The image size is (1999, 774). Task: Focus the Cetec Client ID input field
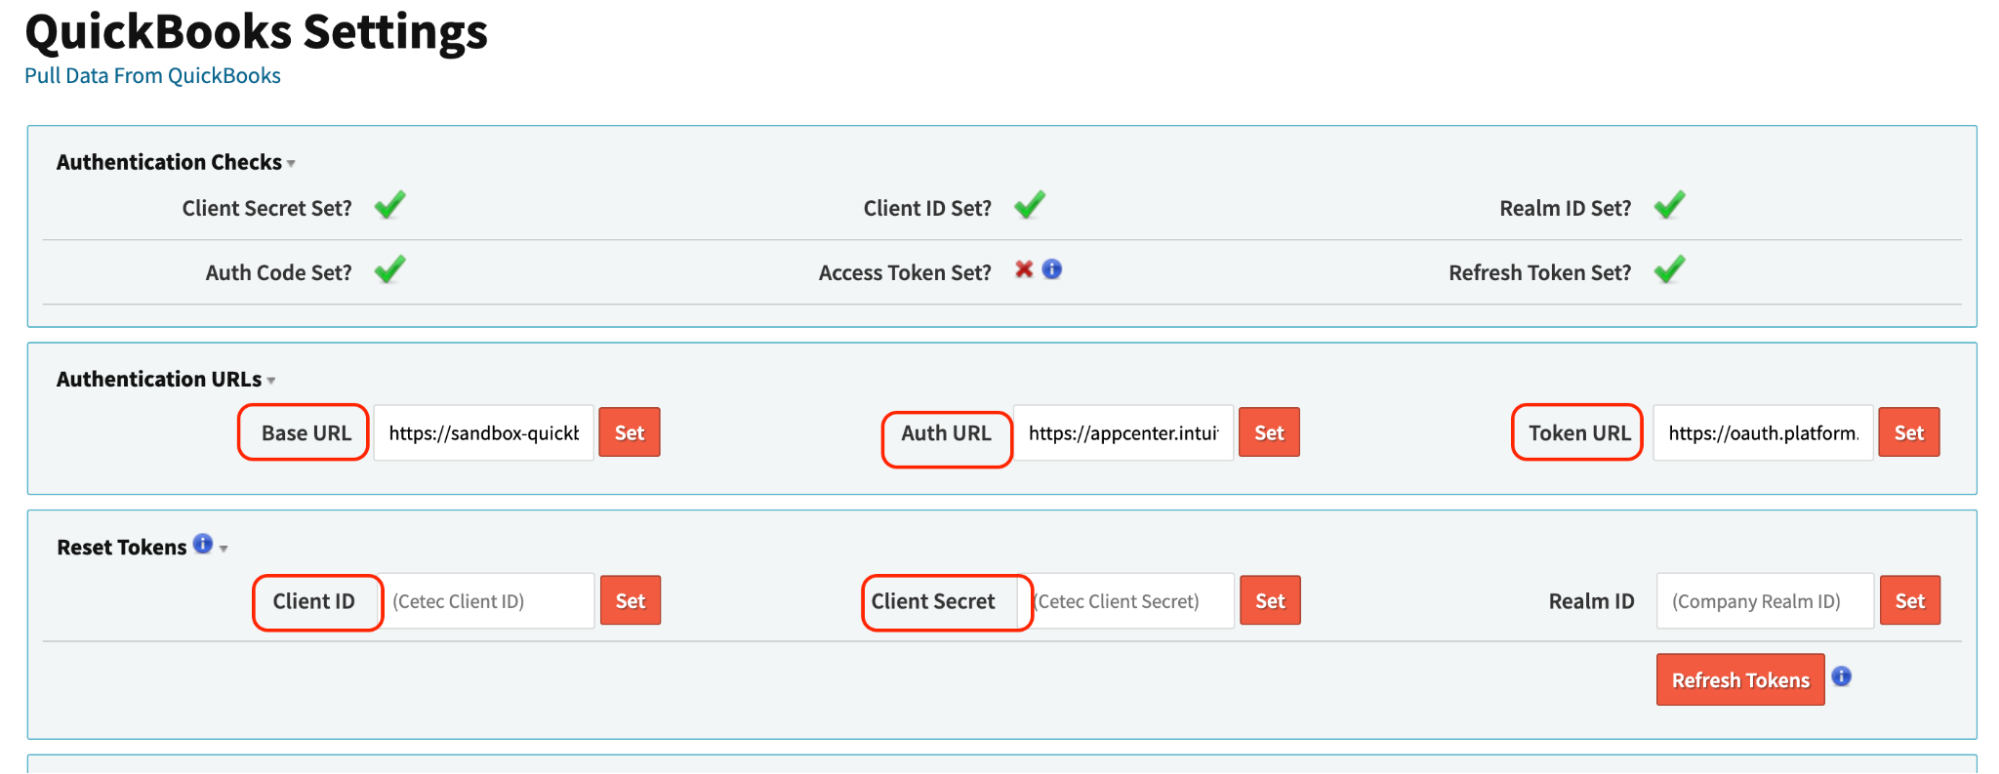(x=488, y=601)
